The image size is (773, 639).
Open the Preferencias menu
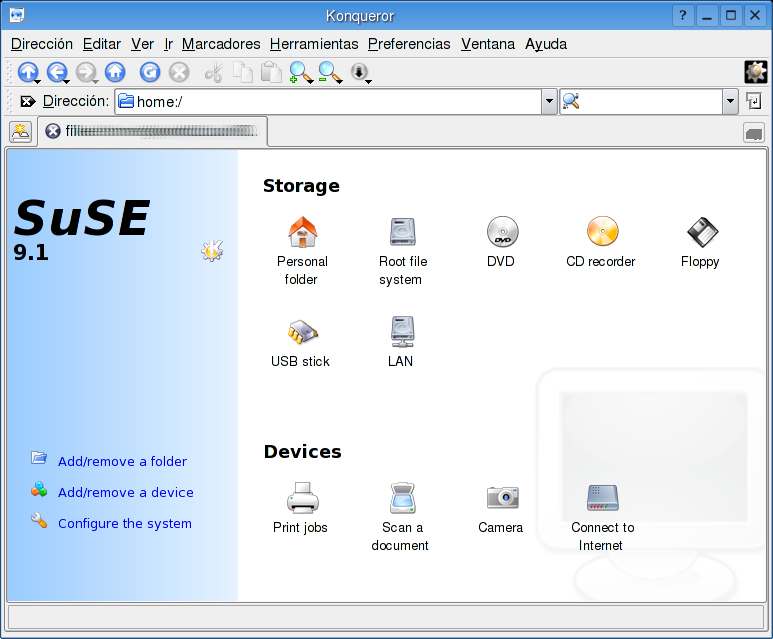(x=409, y=44)
